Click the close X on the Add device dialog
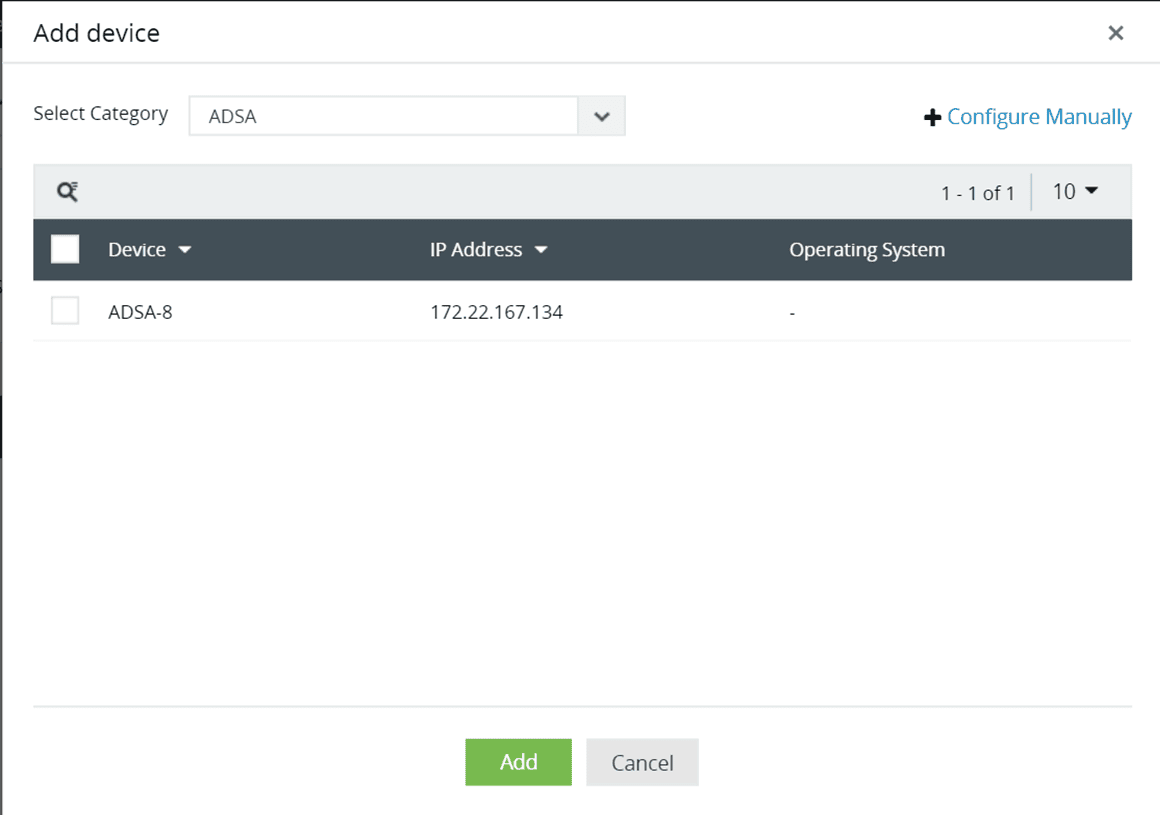 1115,32
